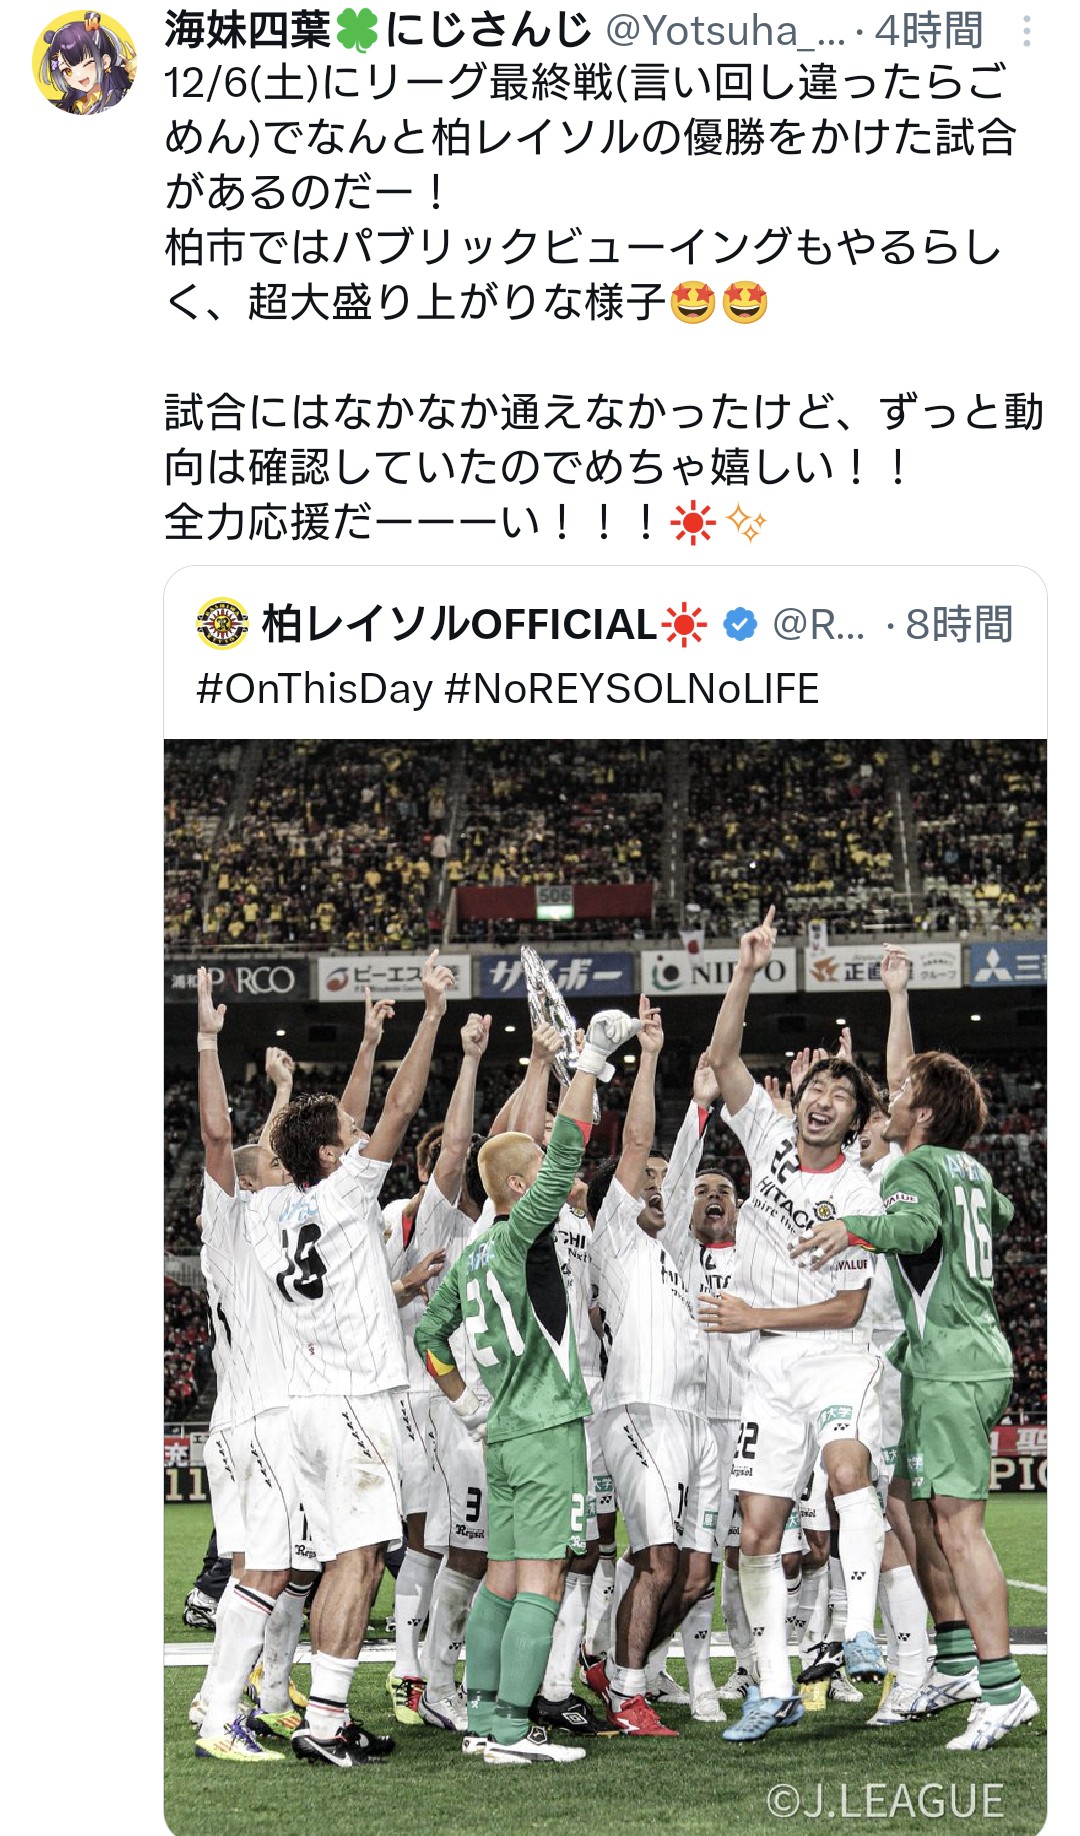Screen dimensions: 1080x1836
Task: Open the quoted tweet's 8時間 timestamp
Action: click(x=959, y=625)
